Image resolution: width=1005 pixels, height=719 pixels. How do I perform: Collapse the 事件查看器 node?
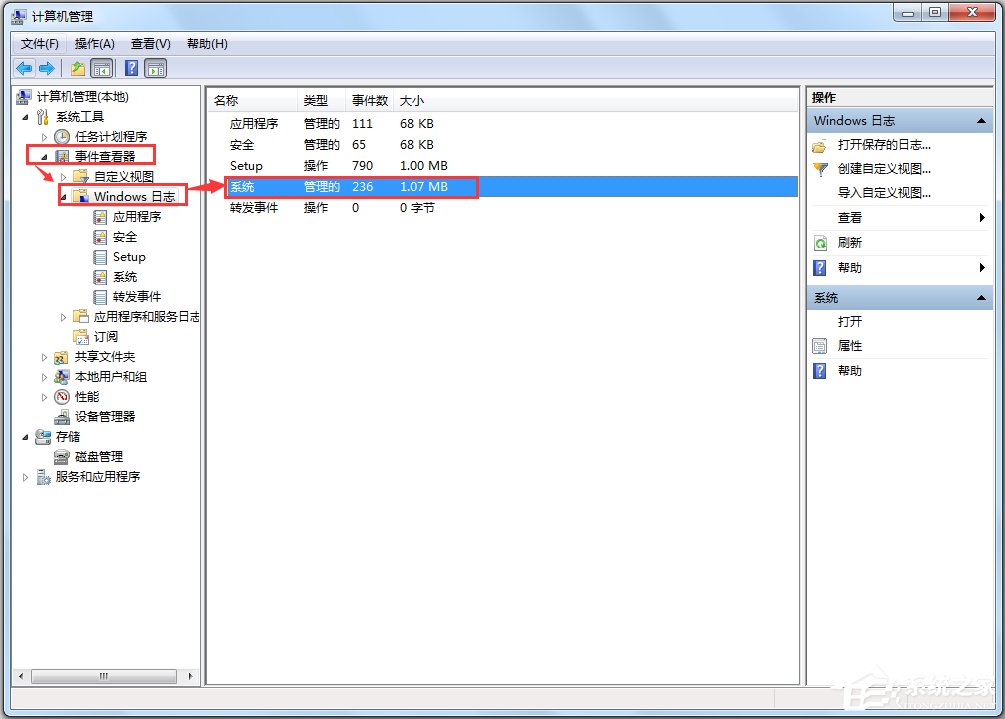[44, 157]
